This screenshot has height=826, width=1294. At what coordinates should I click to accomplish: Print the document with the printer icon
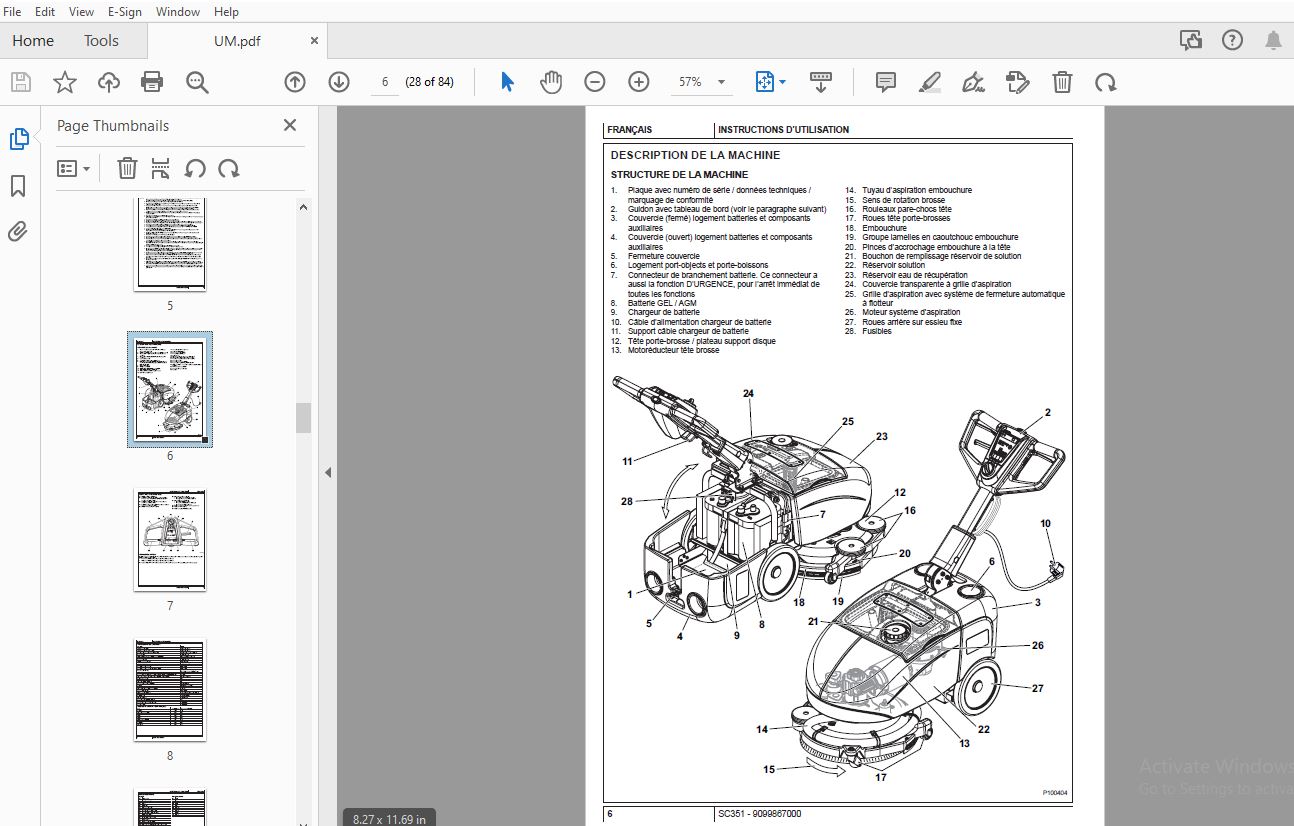(x=152, y=83)
